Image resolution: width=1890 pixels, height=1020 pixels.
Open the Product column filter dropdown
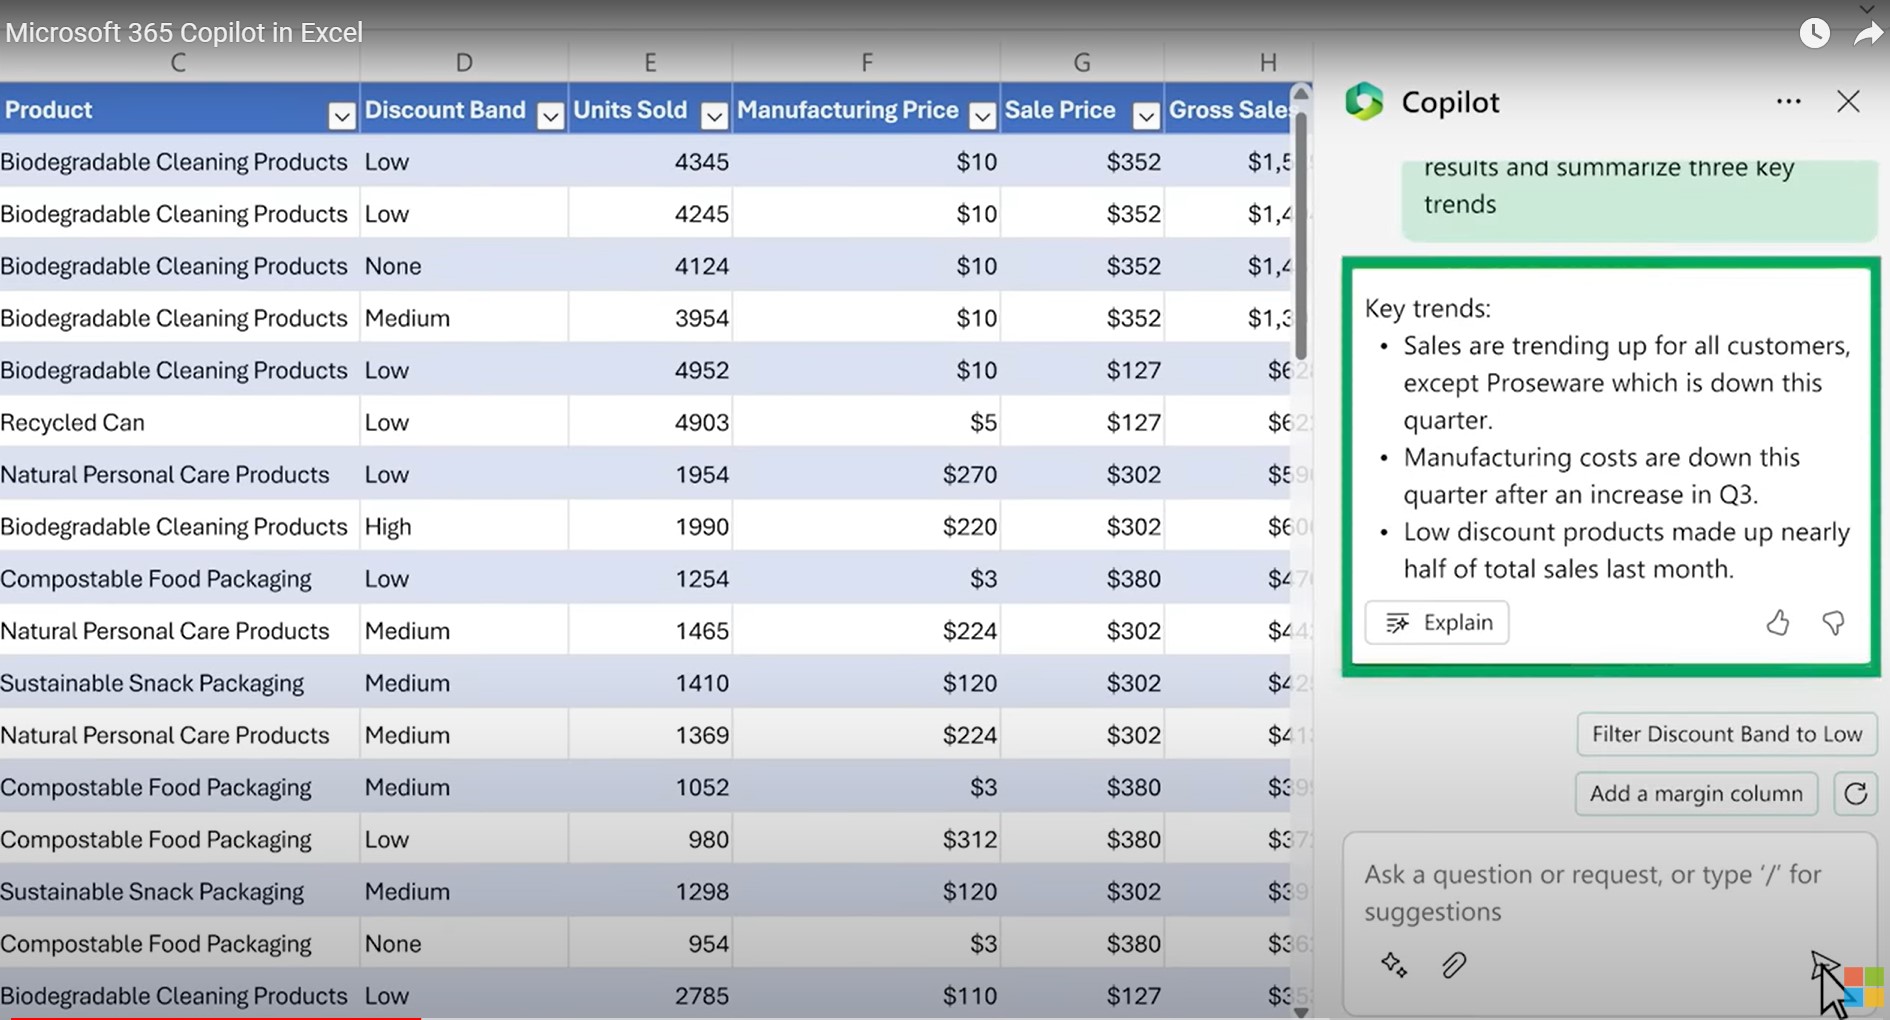341,116
